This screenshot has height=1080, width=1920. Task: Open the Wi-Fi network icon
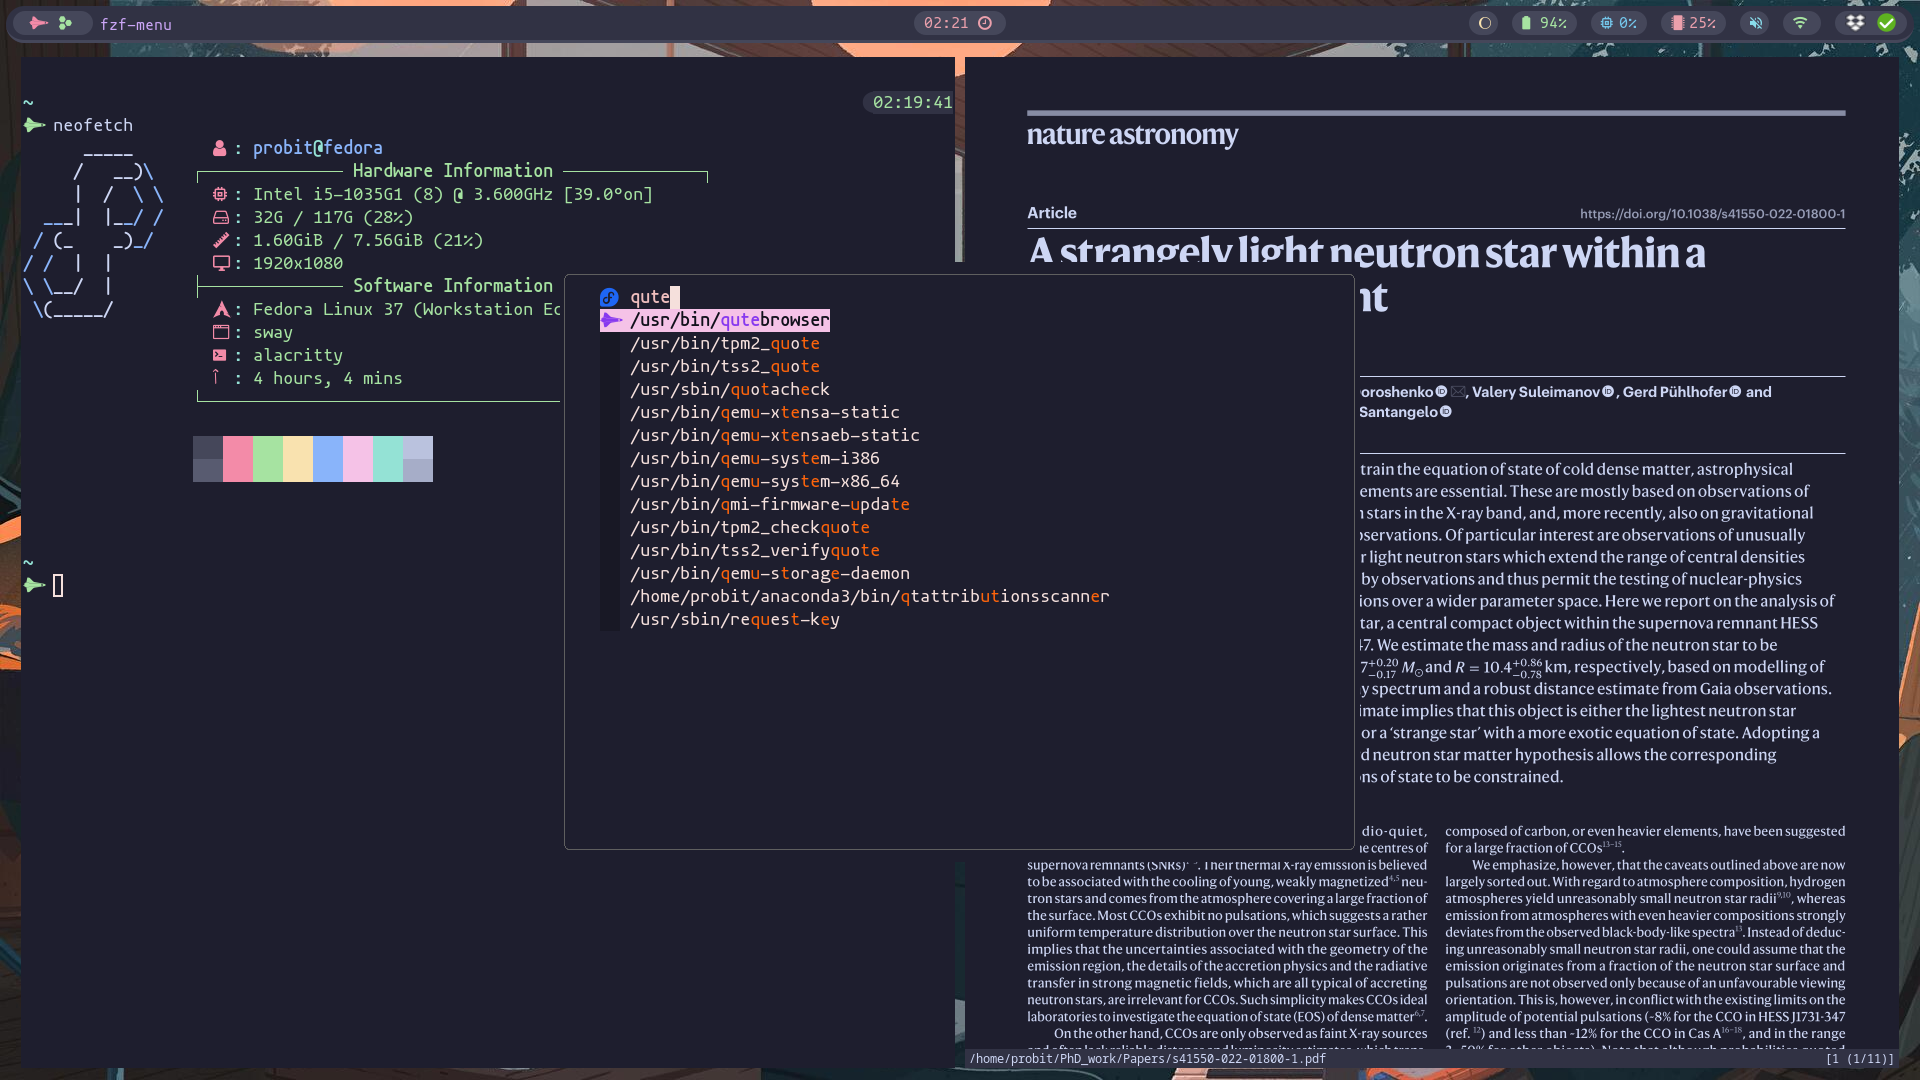1800,23
